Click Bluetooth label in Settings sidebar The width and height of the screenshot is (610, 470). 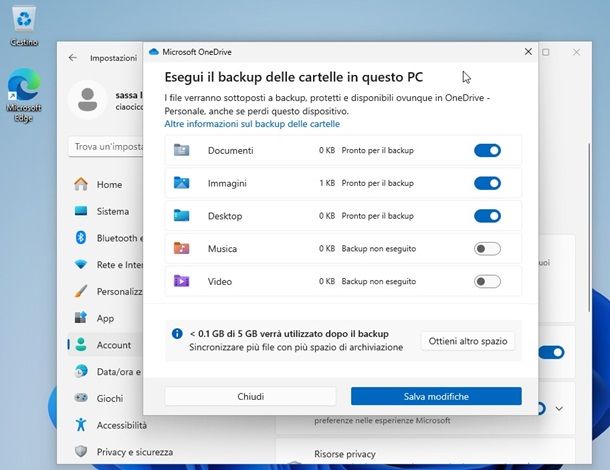120,238
